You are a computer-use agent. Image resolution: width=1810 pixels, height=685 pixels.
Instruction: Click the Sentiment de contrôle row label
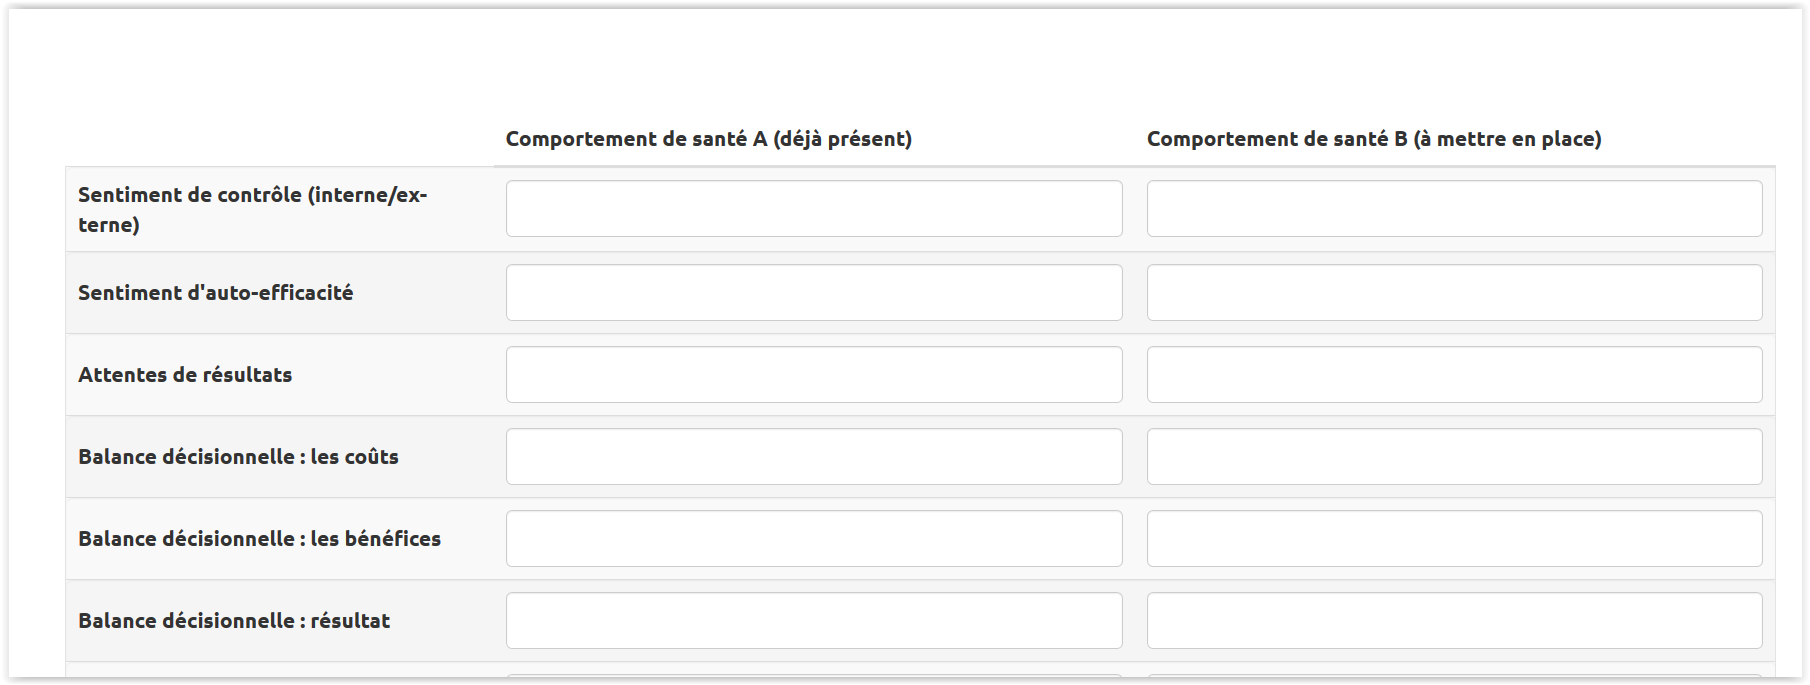click(x=252, y=209)
